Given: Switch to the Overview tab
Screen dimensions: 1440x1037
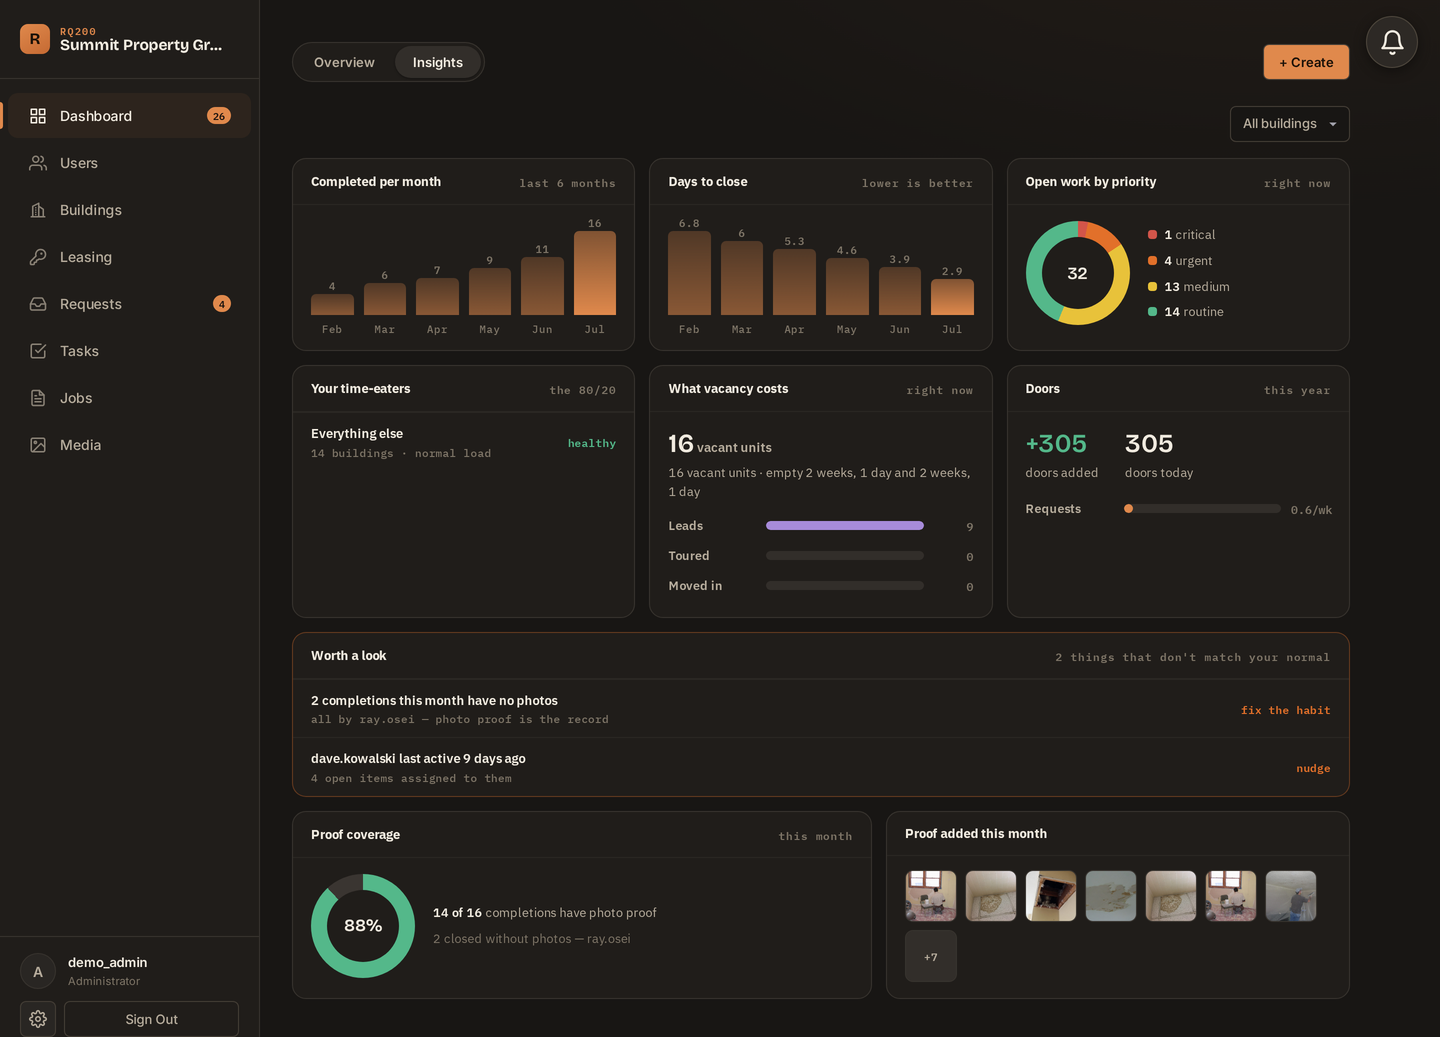Looking at the screenshot, I should pyautogui.click(x=344, y=62).
